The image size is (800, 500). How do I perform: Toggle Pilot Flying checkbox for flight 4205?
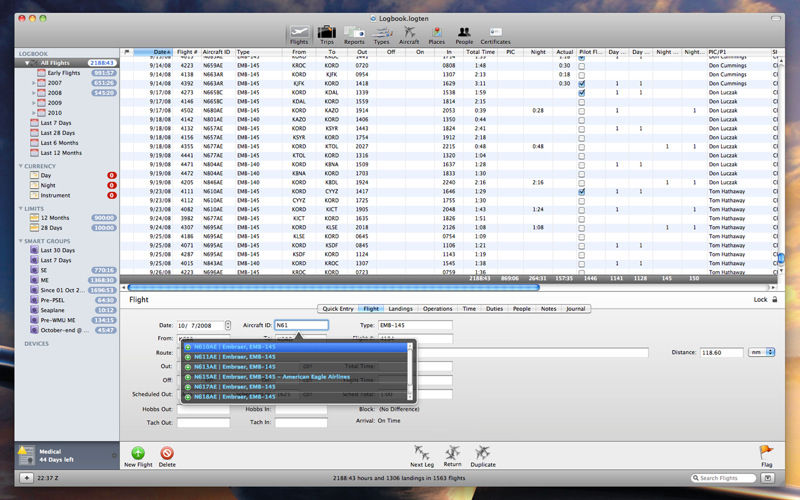click(x=582, y=183)
